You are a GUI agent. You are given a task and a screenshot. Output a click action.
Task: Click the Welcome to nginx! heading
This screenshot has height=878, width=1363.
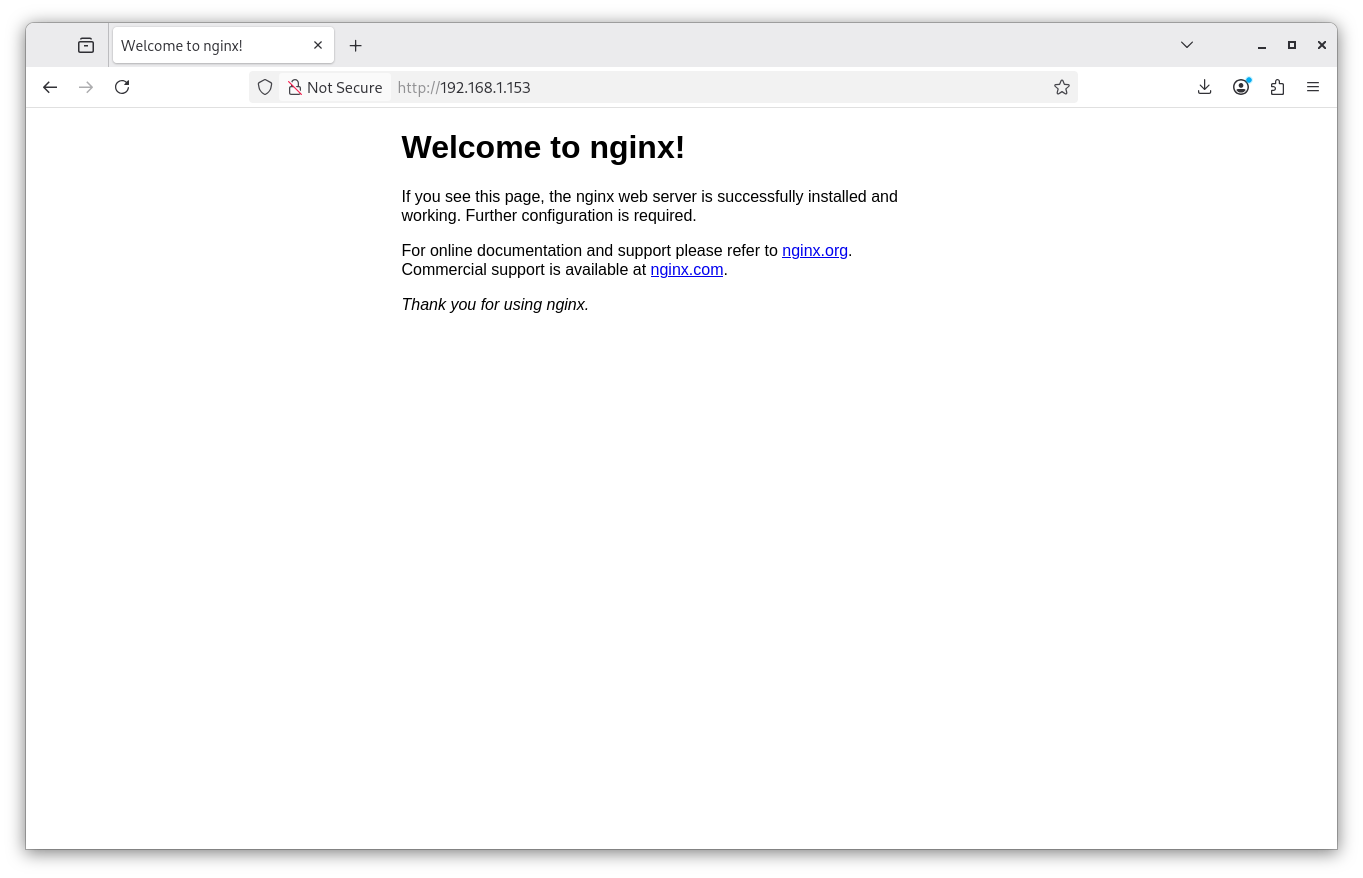(x=543, y=147)
